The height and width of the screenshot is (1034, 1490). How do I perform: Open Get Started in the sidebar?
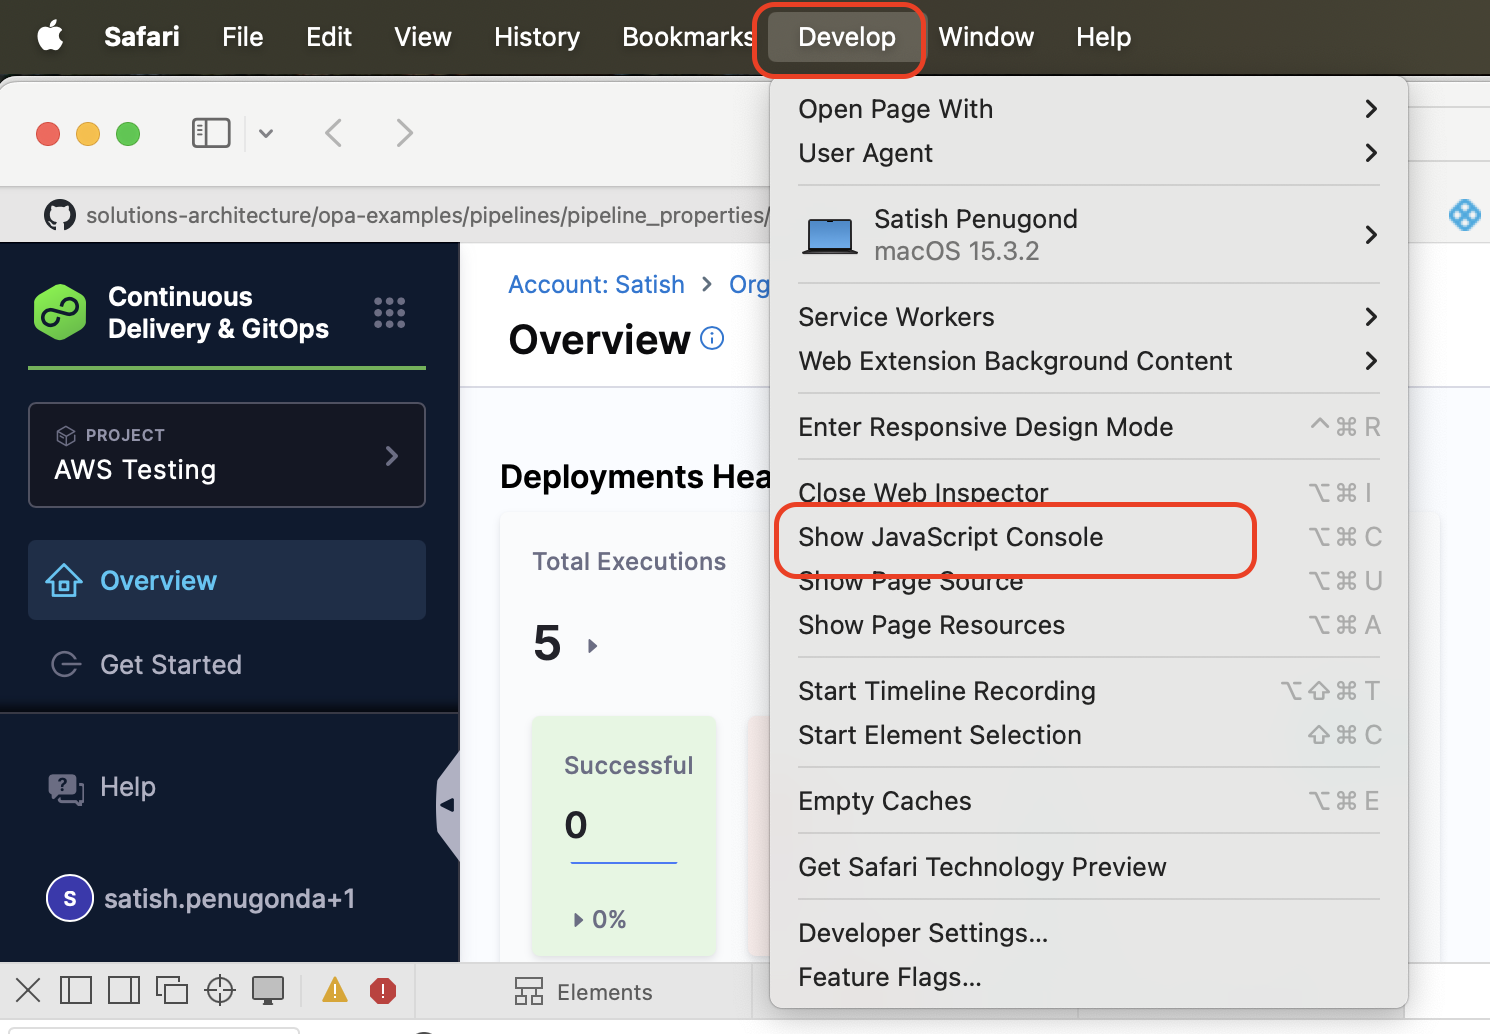coord(170,665)
